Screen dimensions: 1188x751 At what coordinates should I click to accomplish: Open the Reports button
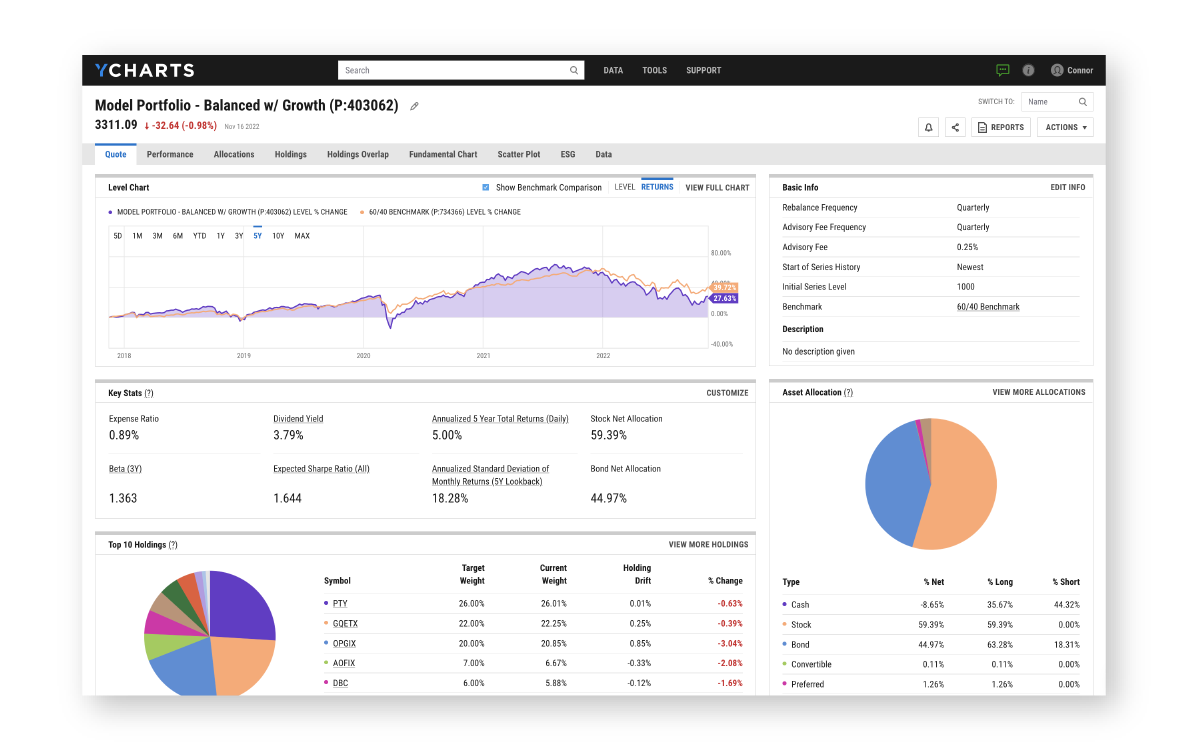pyautogui.click(x=1000, y=127)
